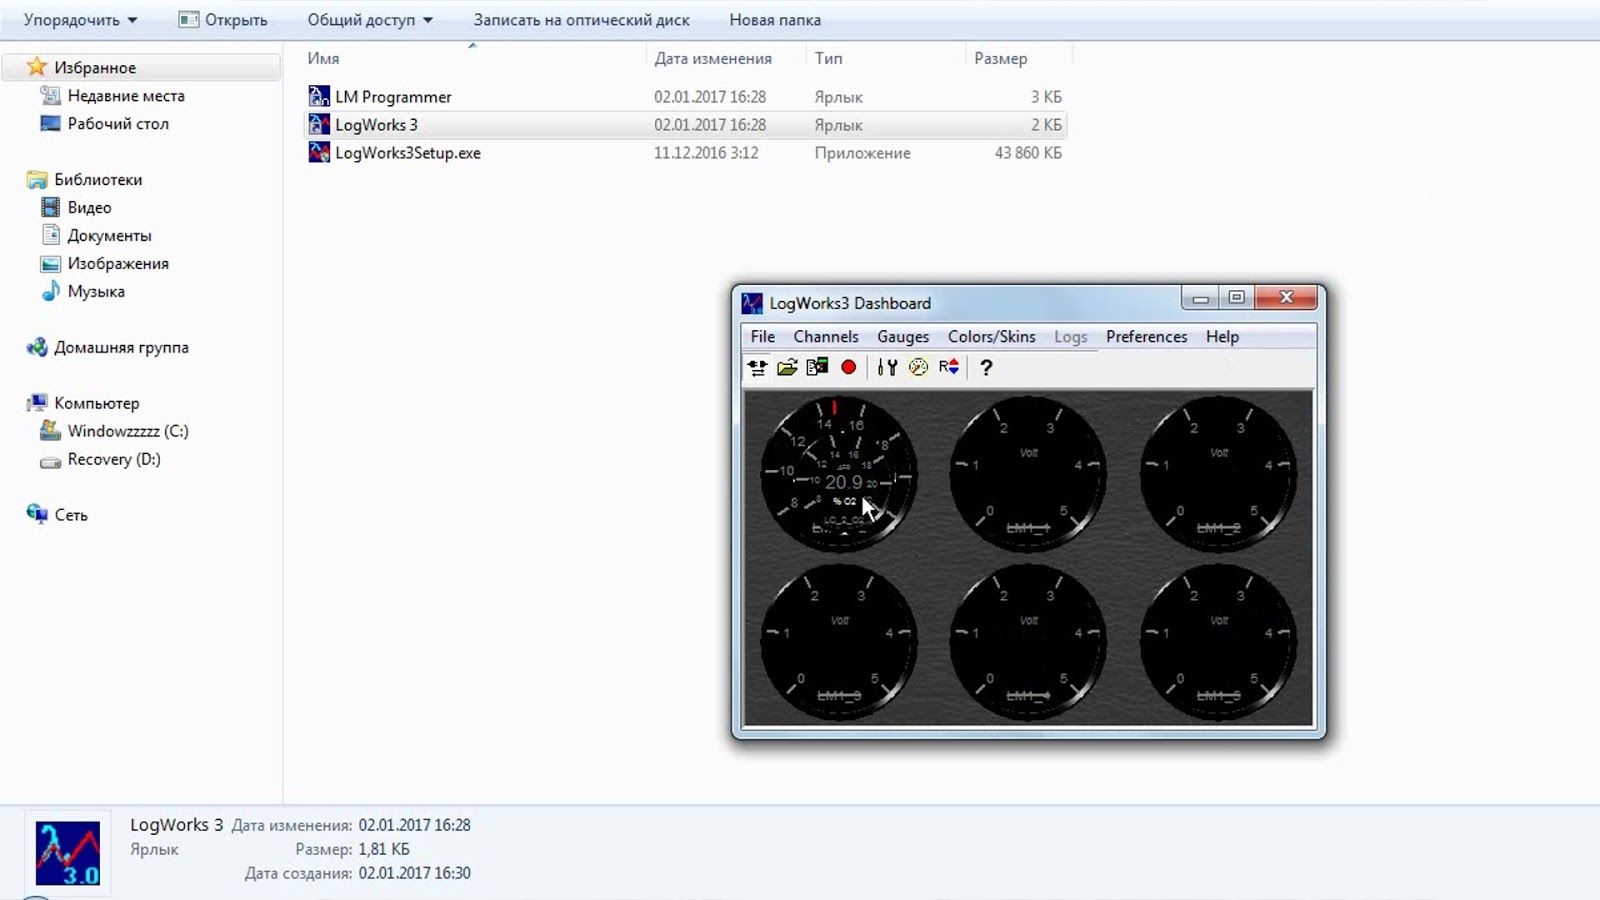The image size is (1600, 900).
Task: Open the Recovery (D:) drive
Action: 113,460
